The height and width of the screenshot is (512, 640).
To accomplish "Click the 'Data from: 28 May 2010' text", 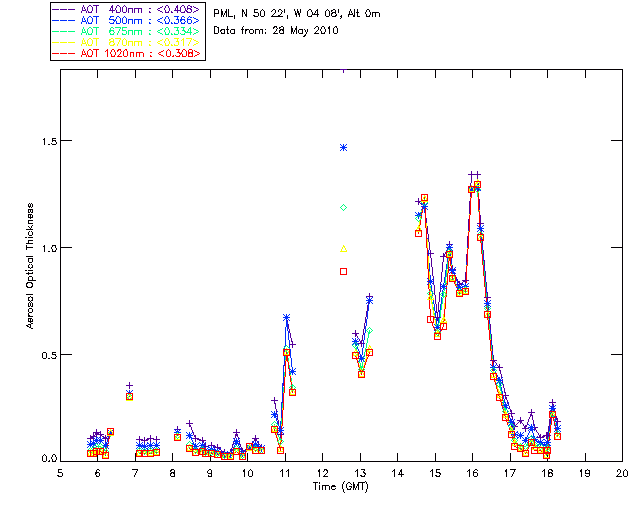I will pos(277,31).
